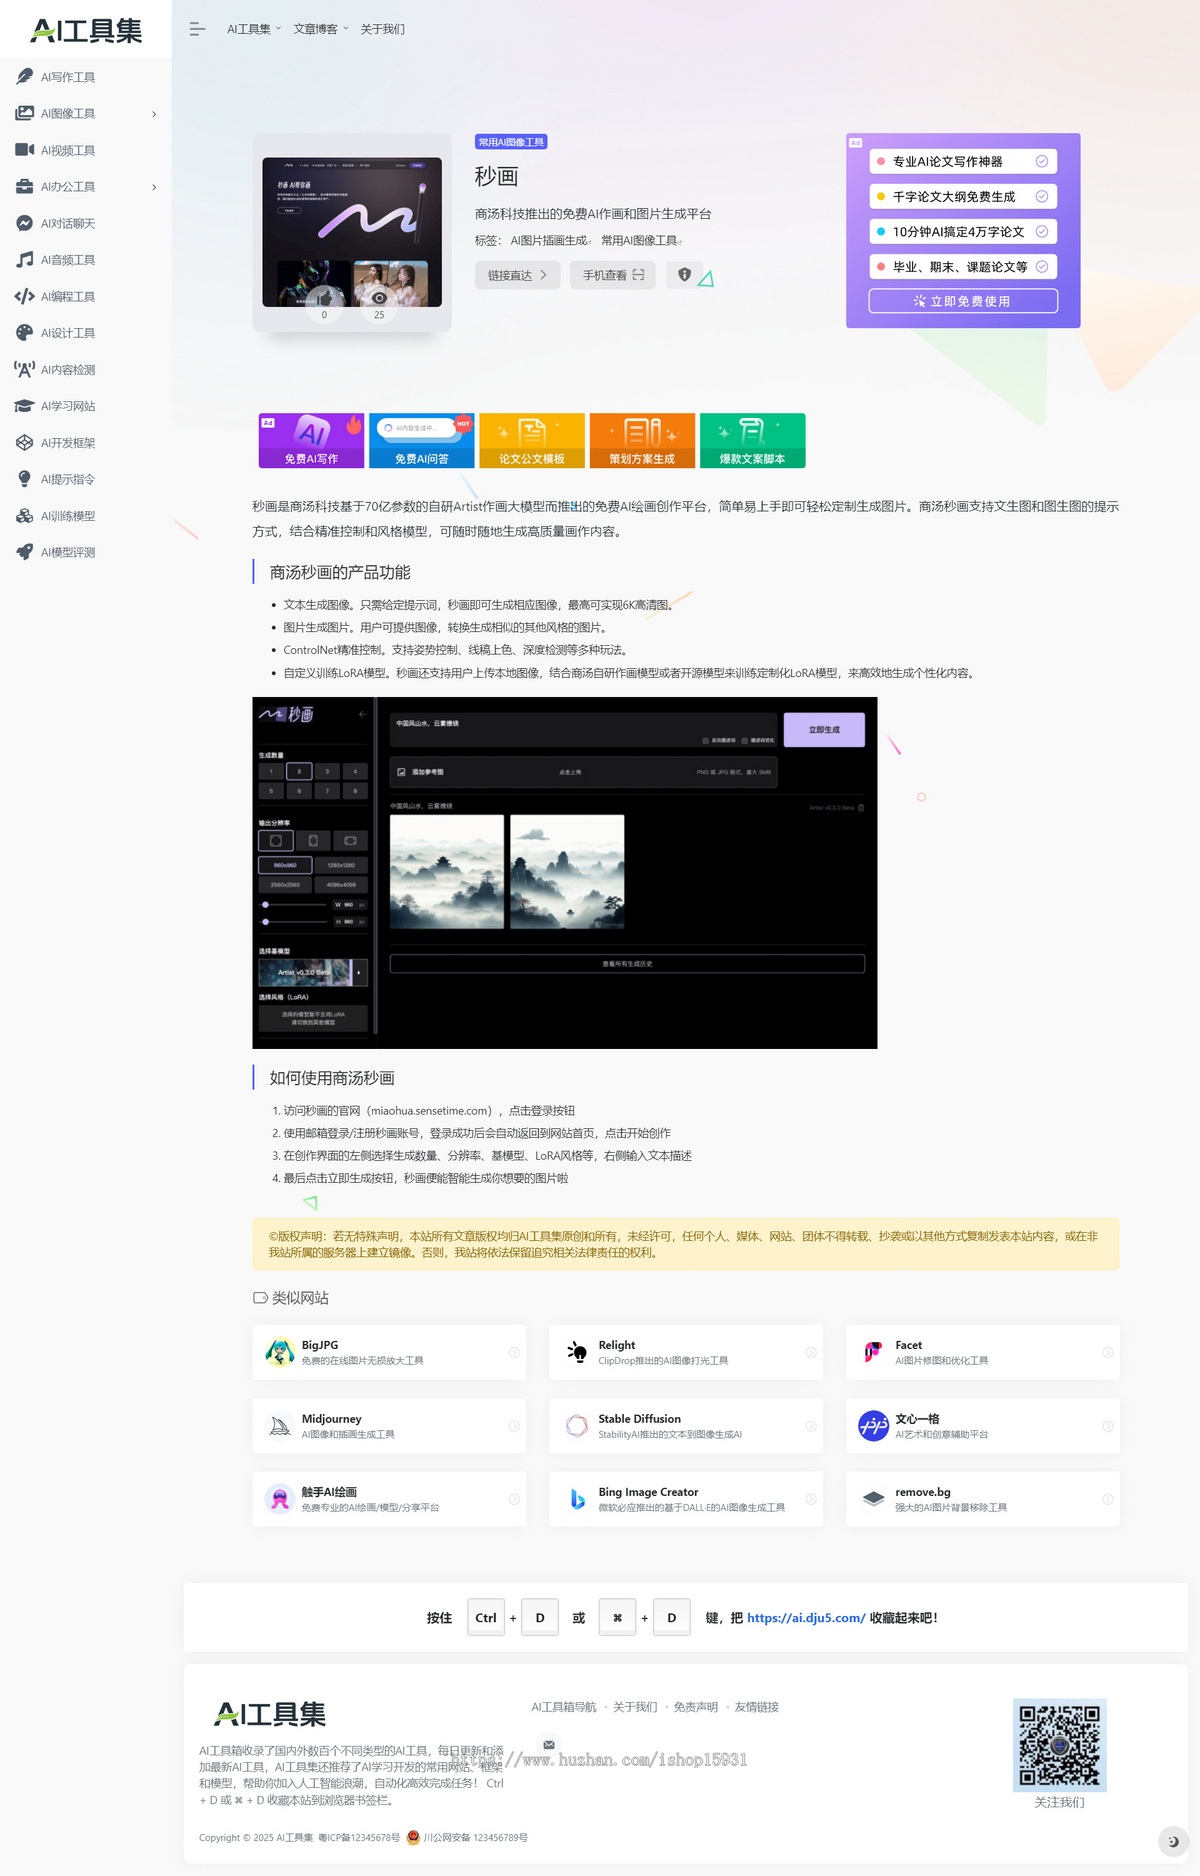Click the check circle on 10分钟AI搞定4万字论文
The image size is (1200, 1876).
coord(1042,231)
